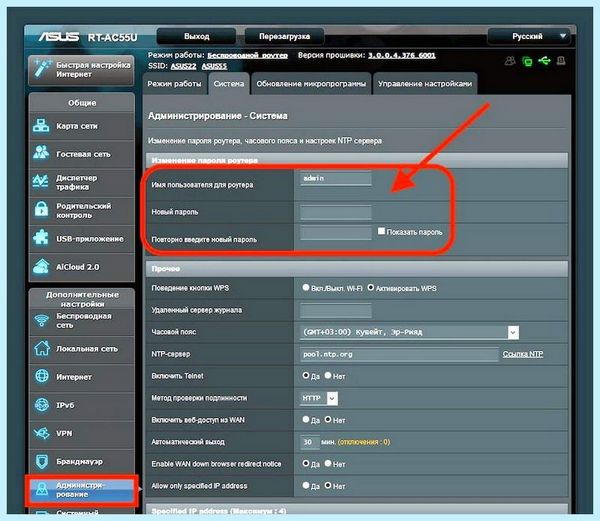Viewport: 600px width, 521px height.
Task: Open Диспетчер трафика menu item
Action: pyautogui.click(x=82, y=182)
